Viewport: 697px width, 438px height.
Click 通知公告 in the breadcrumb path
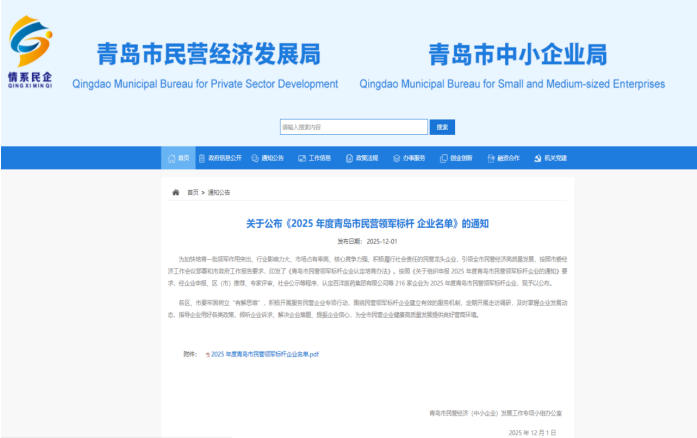click(219, 192)
